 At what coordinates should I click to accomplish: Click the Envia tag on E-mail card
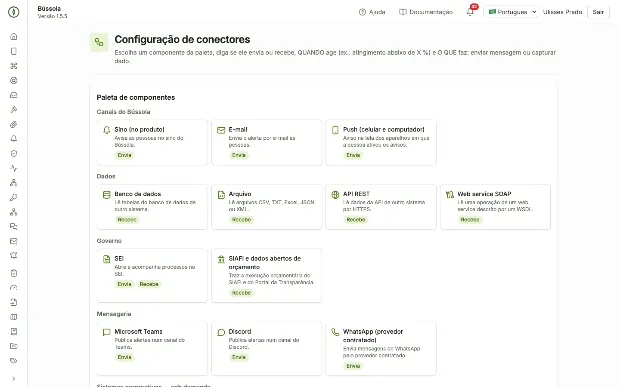(238, 155)
